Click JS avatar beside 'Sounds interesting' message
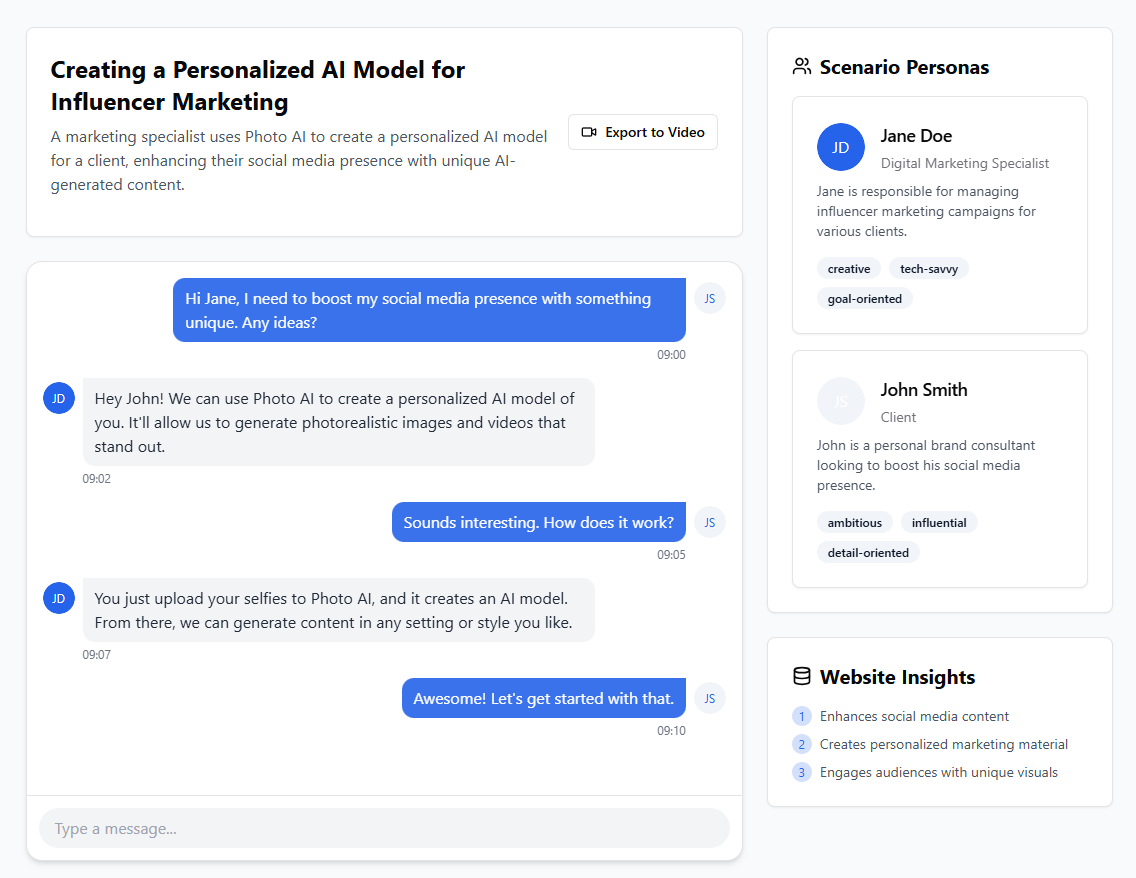1136x878 pixels. 710,522
